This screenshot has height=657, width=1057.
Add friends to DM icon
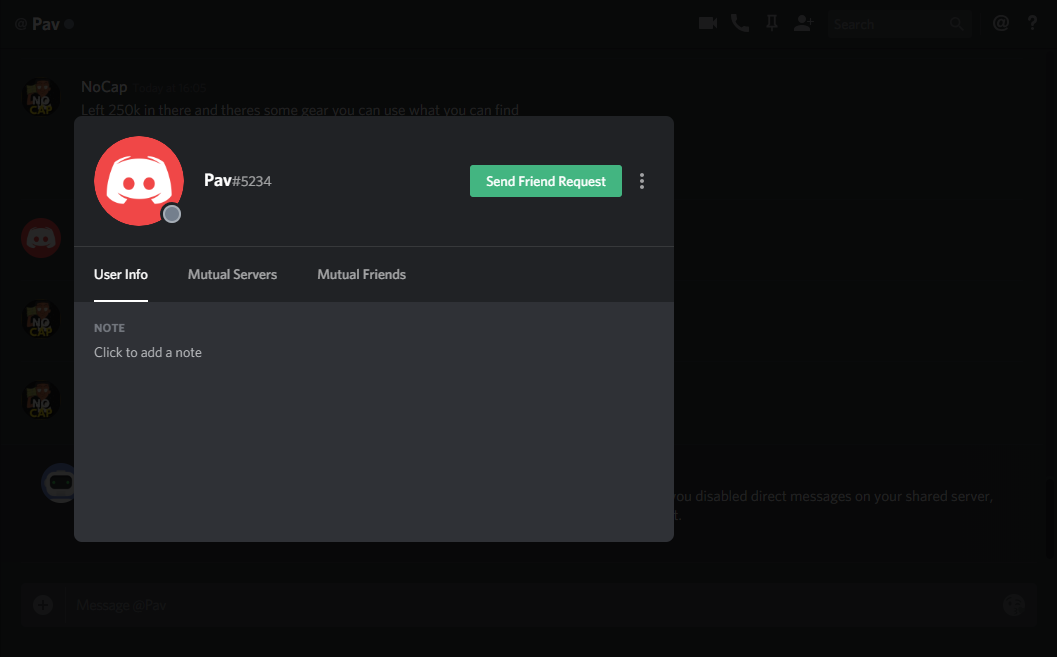pos(804,24)
